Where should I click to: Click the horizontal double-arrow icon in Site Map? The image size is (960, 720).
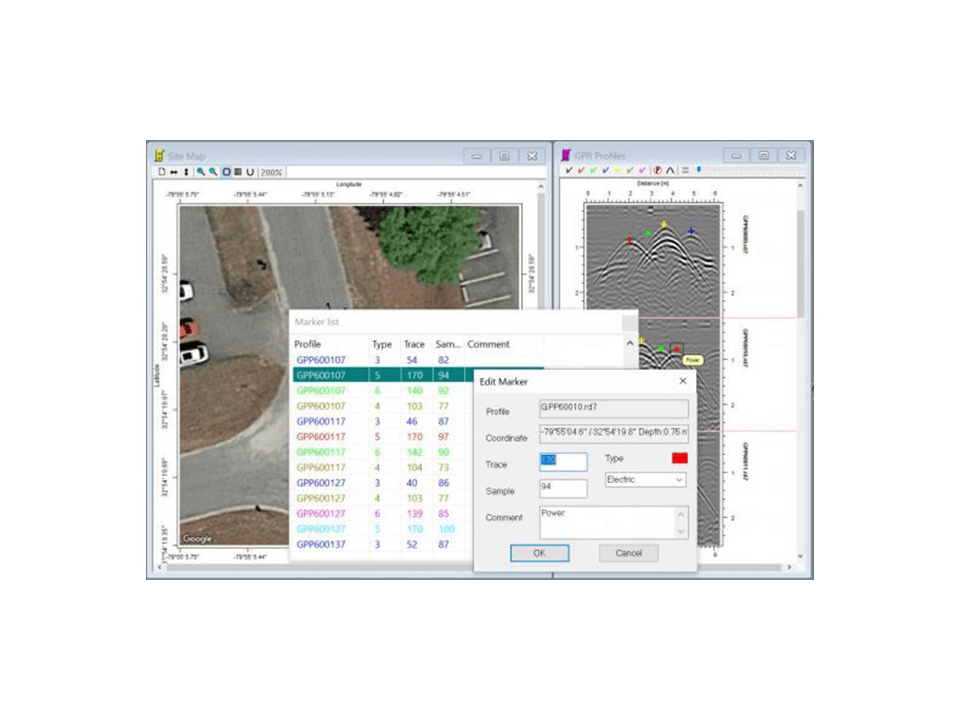click(x=174, y=172)
